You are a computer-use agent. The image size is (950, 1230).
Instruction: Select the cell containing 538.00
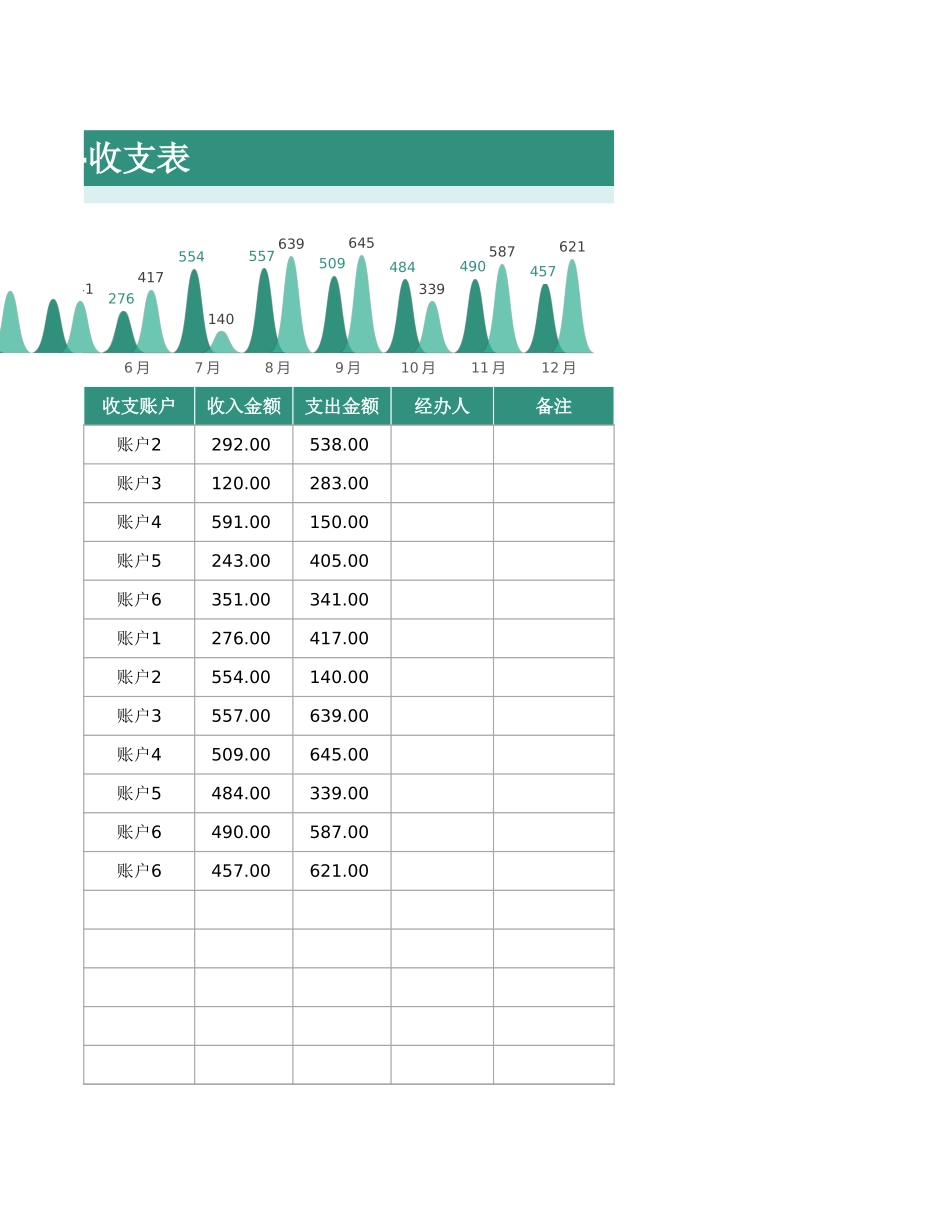[340, 444]
